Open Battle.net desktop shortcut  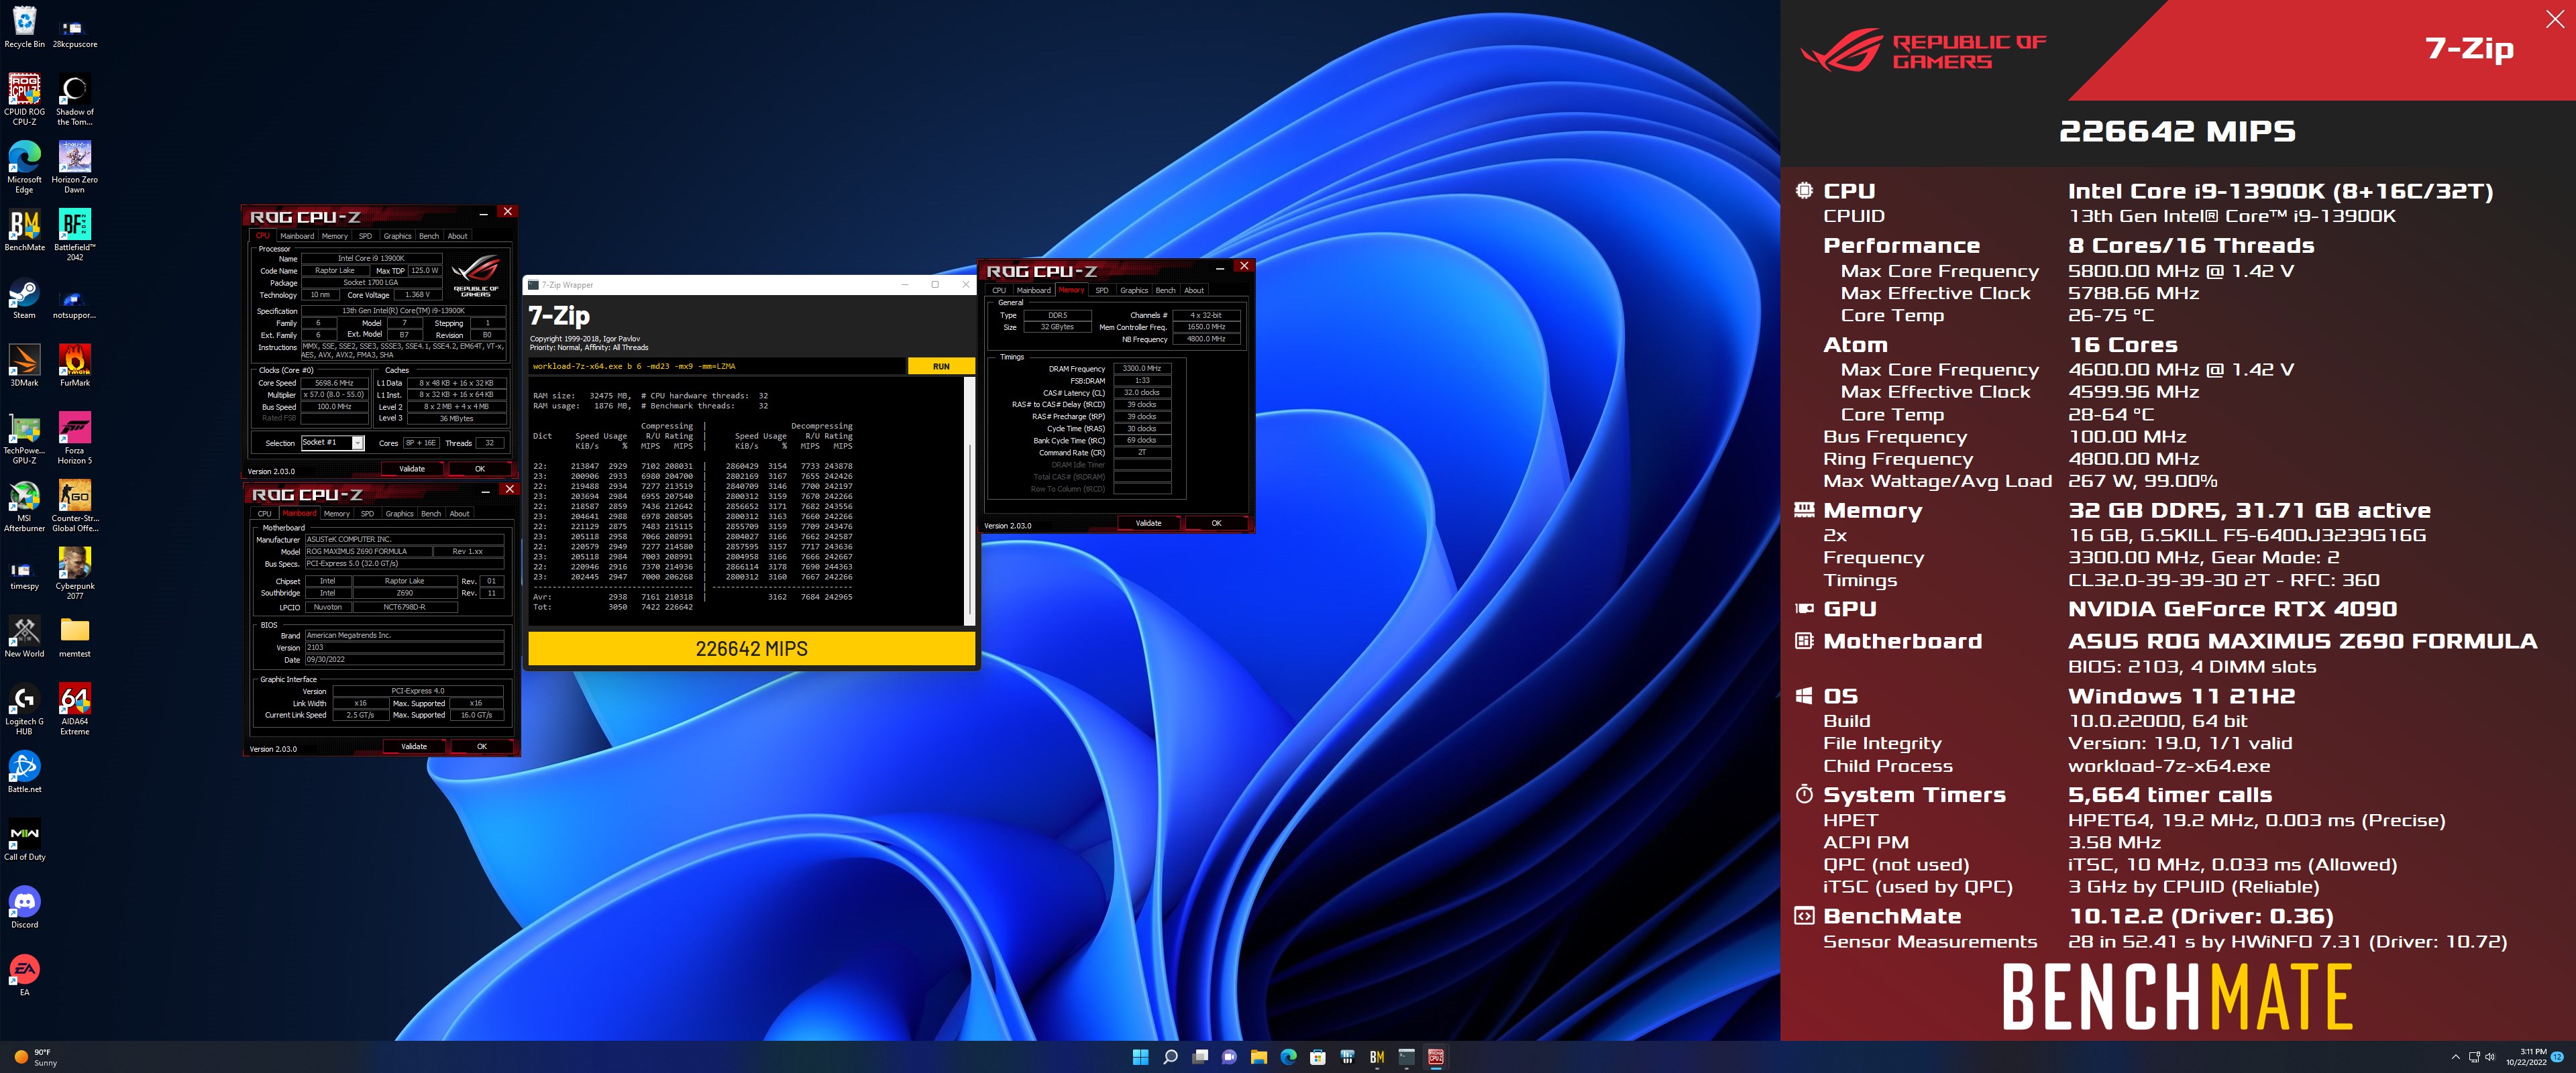24,771
